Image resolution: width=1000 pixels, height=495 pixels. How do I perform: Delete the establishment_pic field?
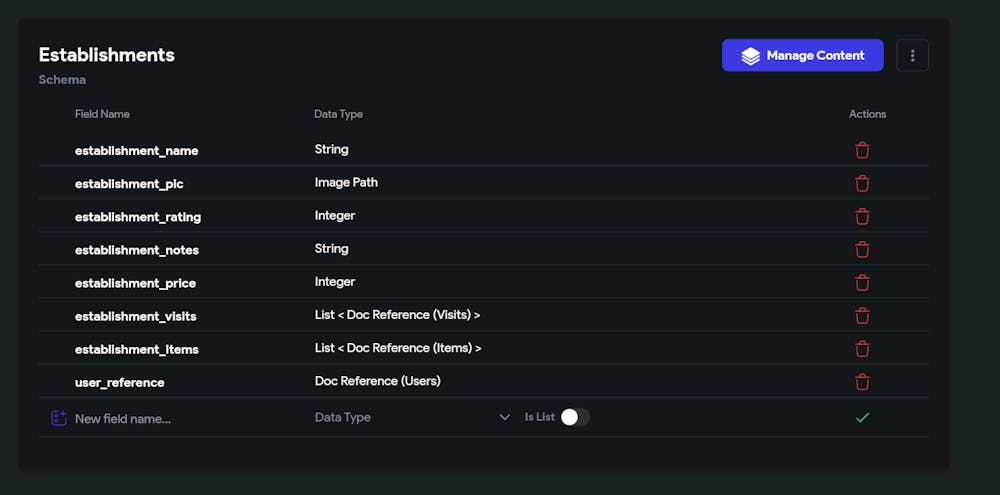pos(862,183)
